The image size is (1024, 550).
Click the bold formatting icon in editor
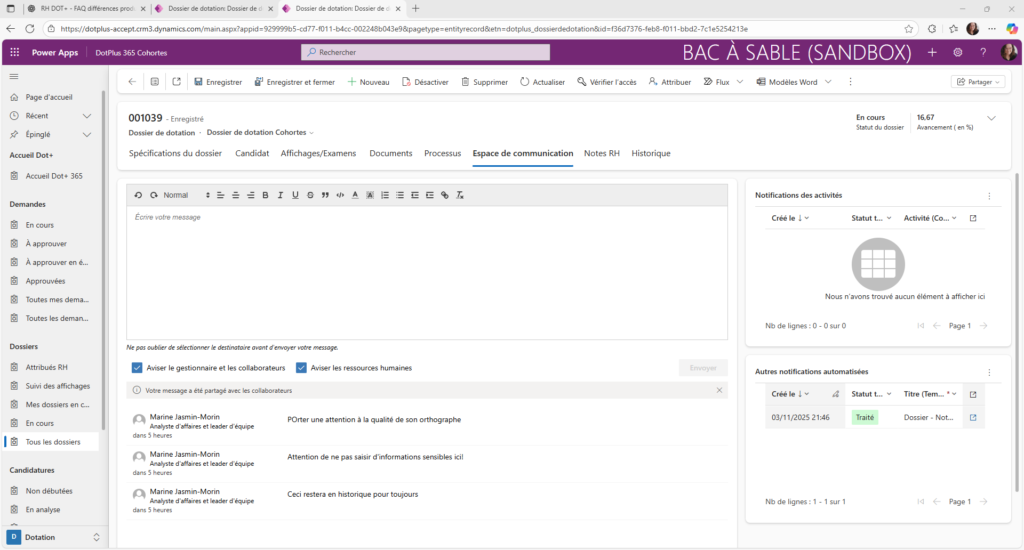tap(265, 195)
